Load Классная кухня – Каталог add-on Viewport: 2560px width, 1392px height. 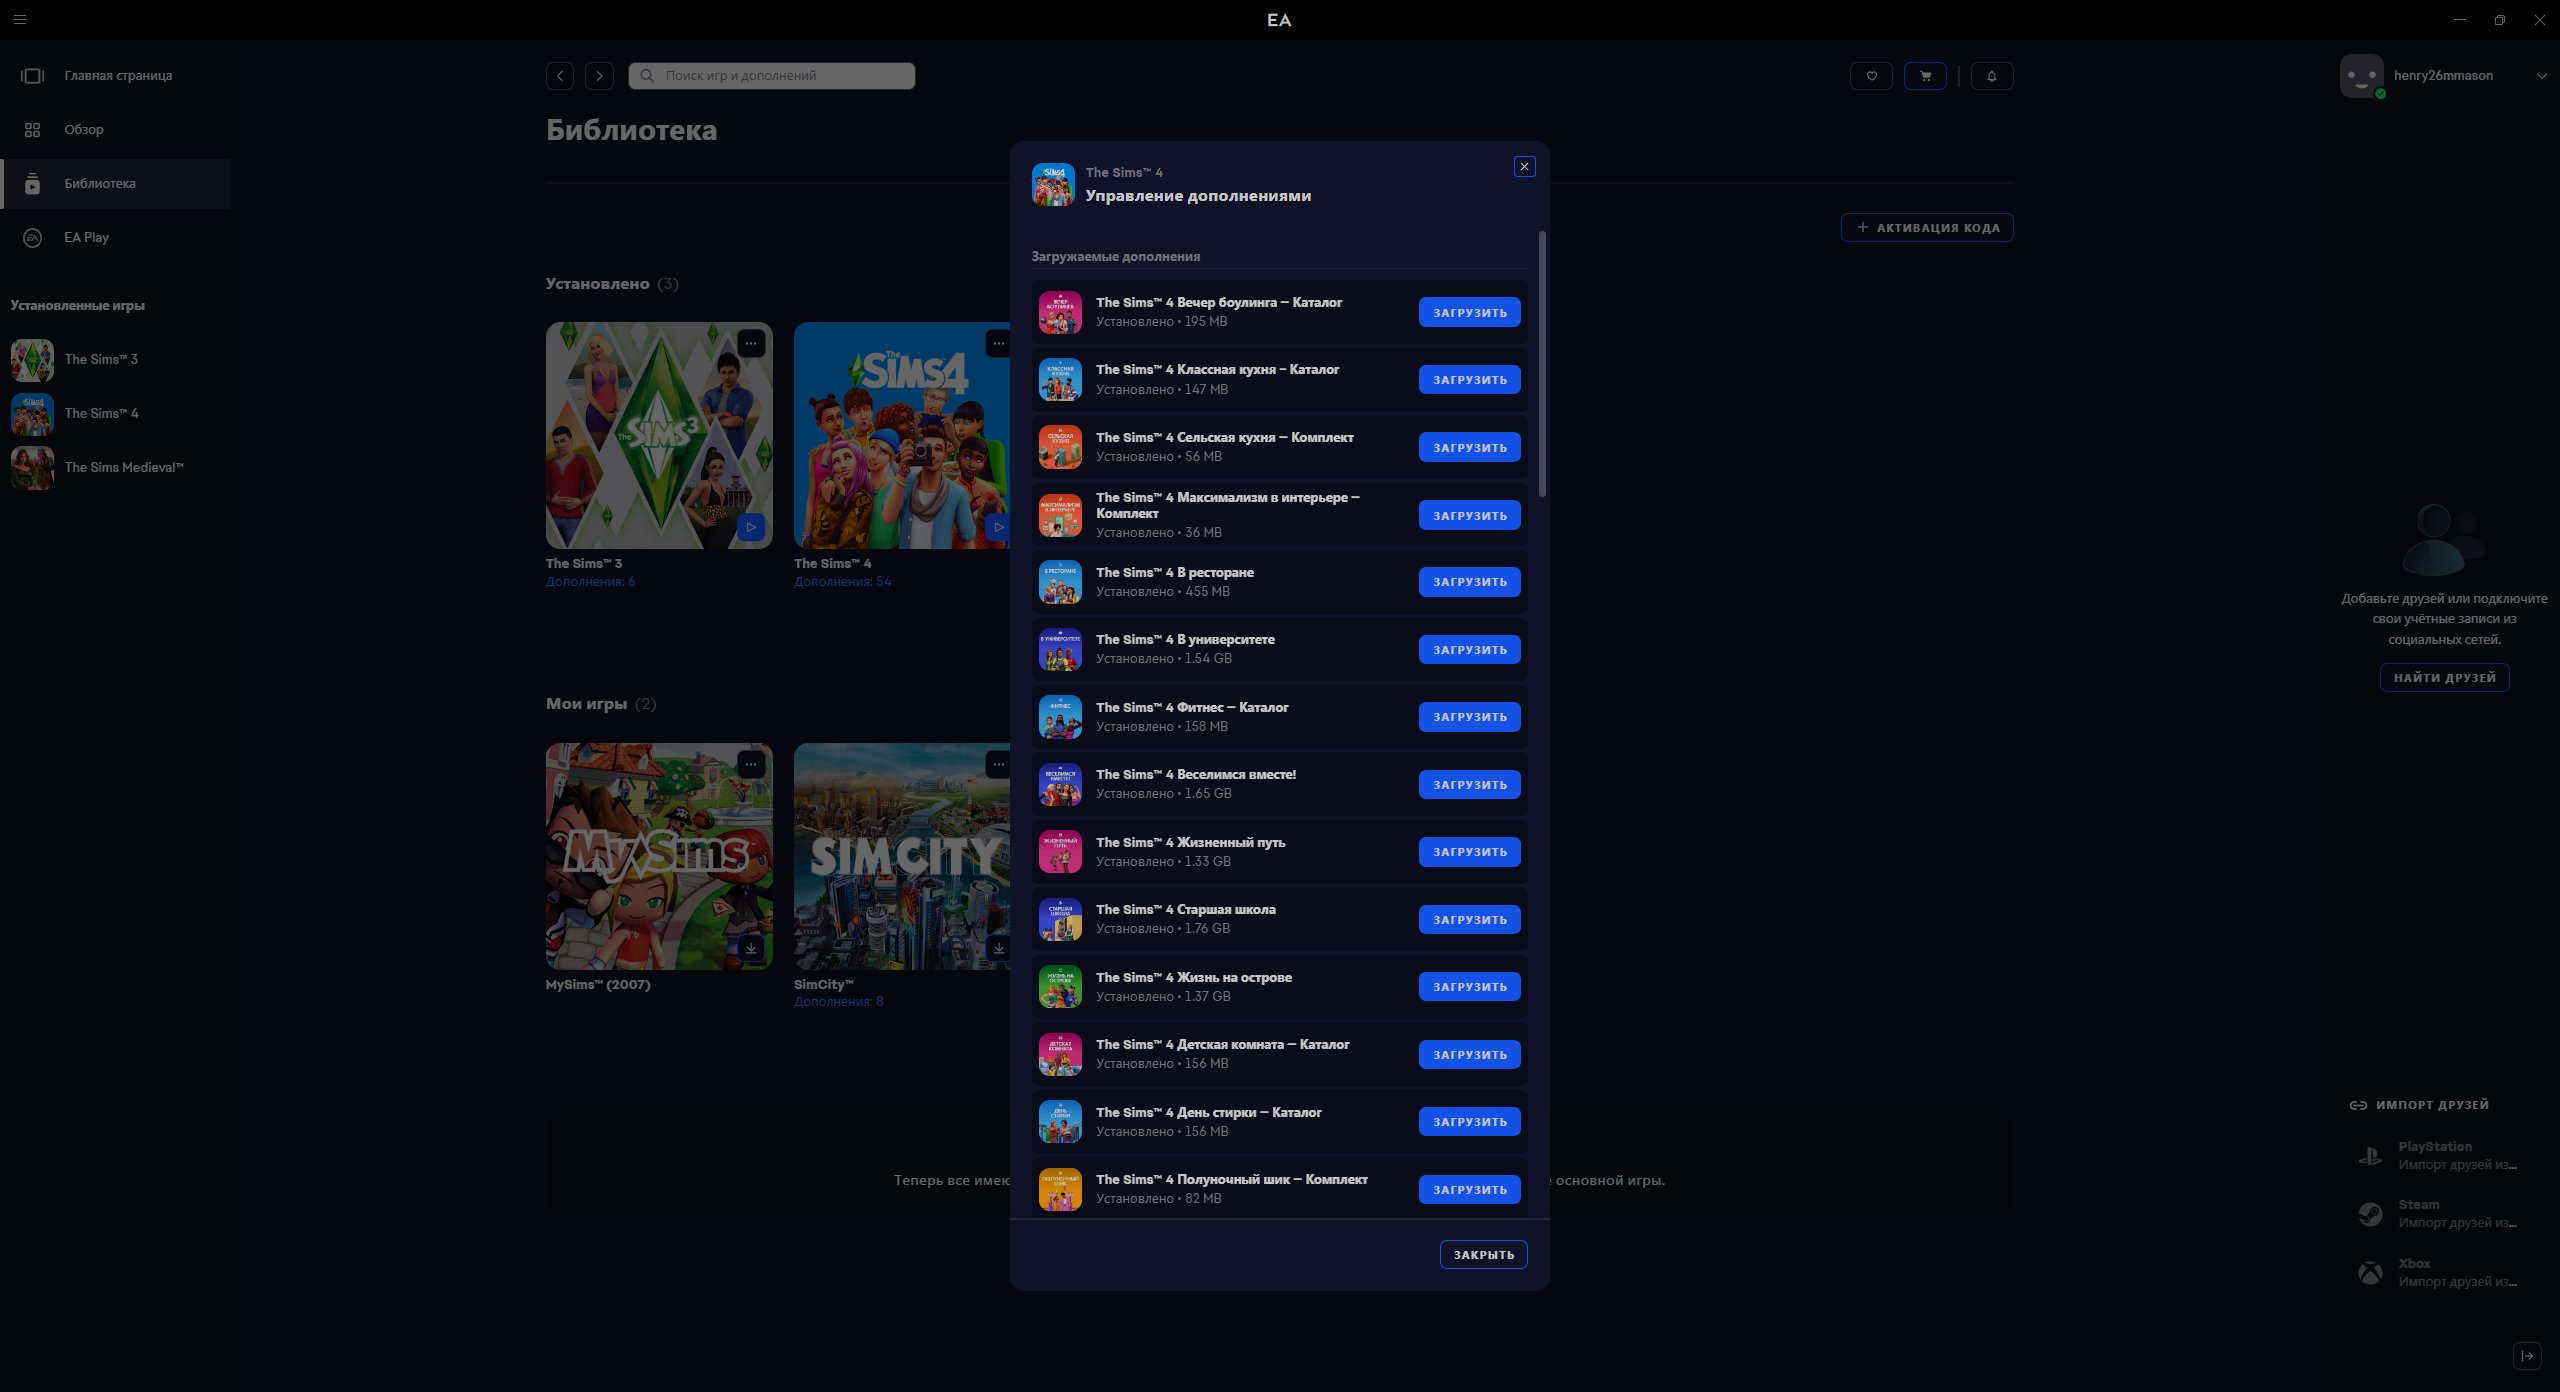click(x=1469, y=380)
